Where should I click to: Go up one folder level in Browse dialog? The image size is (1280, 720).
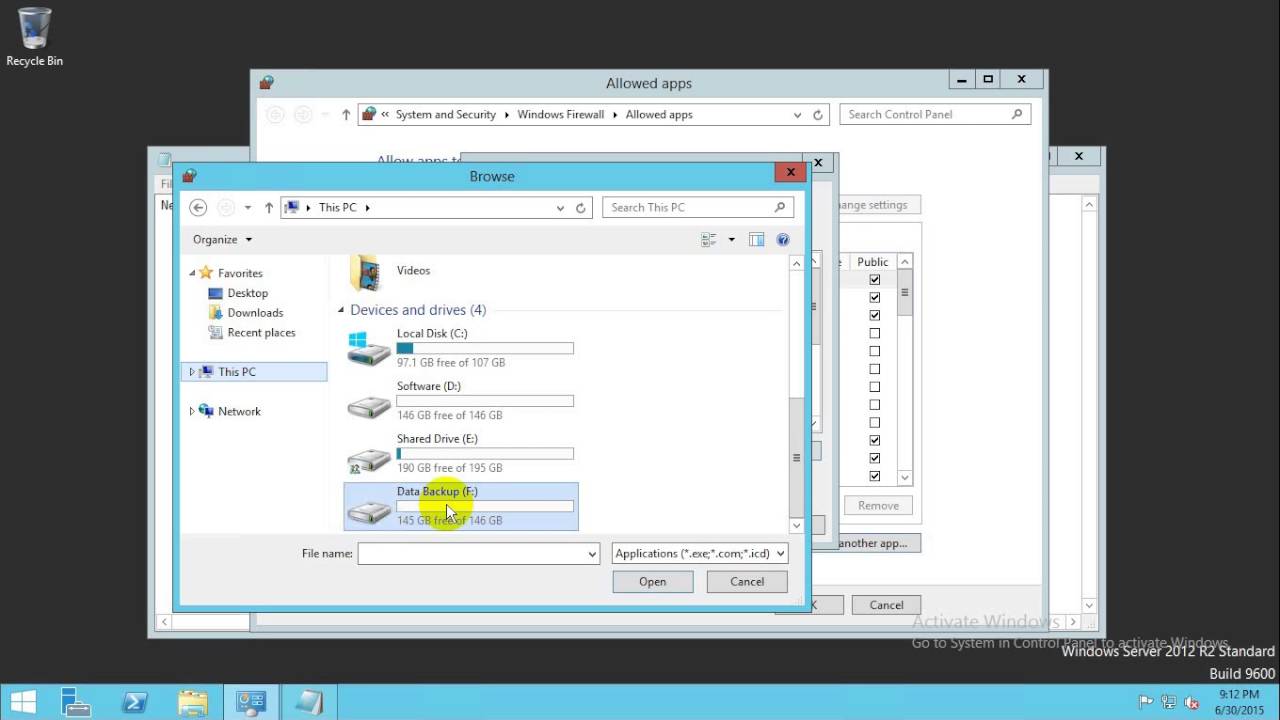[269, 208]
